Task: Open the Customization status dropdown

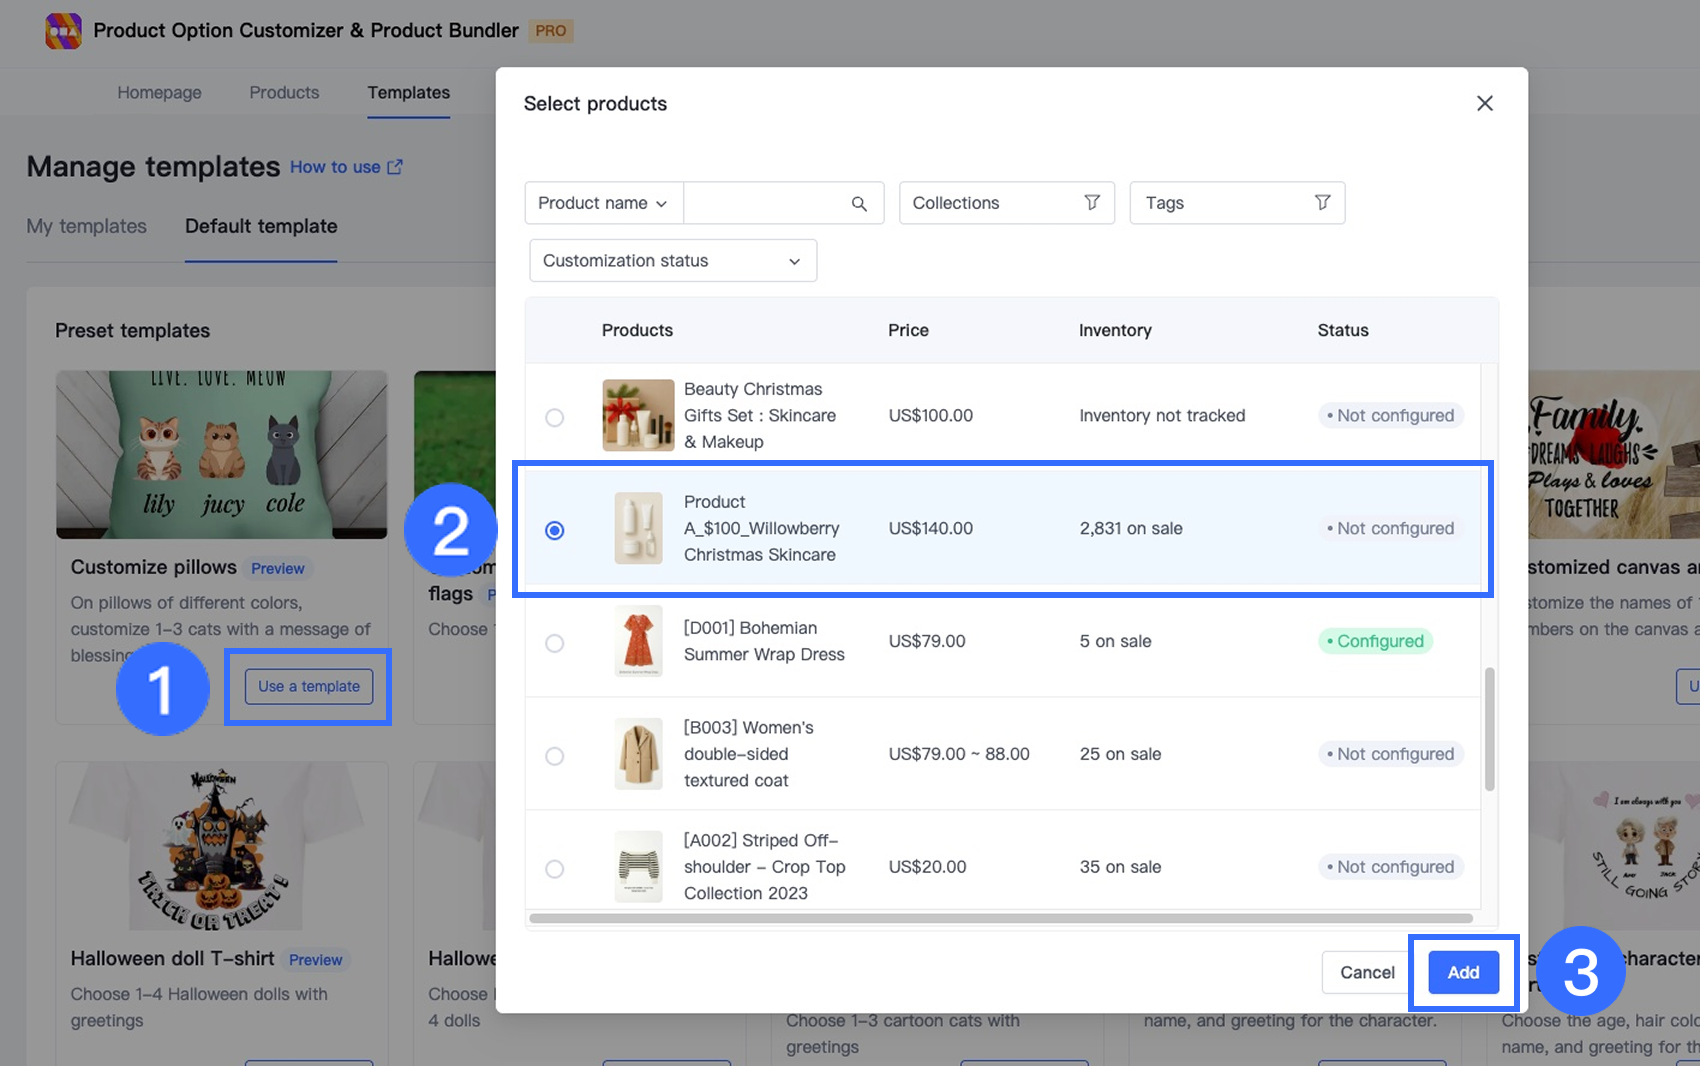Action: (x=672, y=261)
